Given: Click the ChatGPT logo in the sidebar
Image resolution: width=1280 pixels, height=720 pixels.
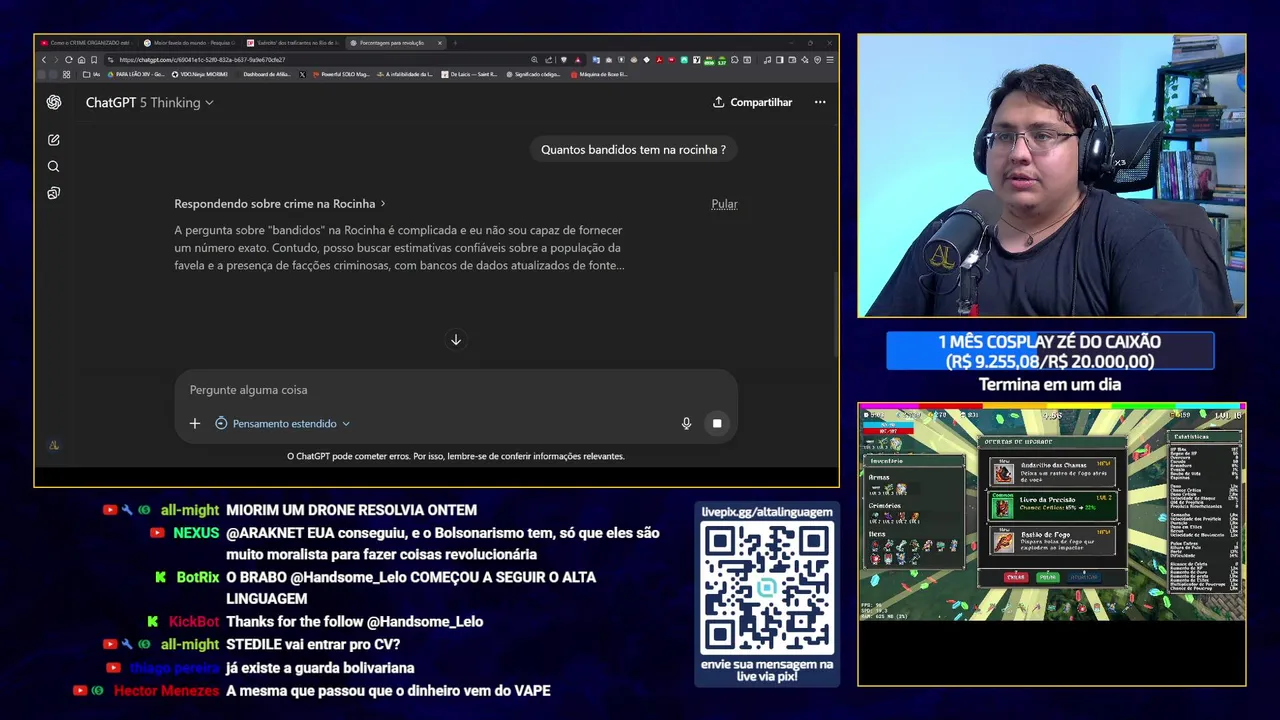Looking at the screenshot, I should (54, 102).
